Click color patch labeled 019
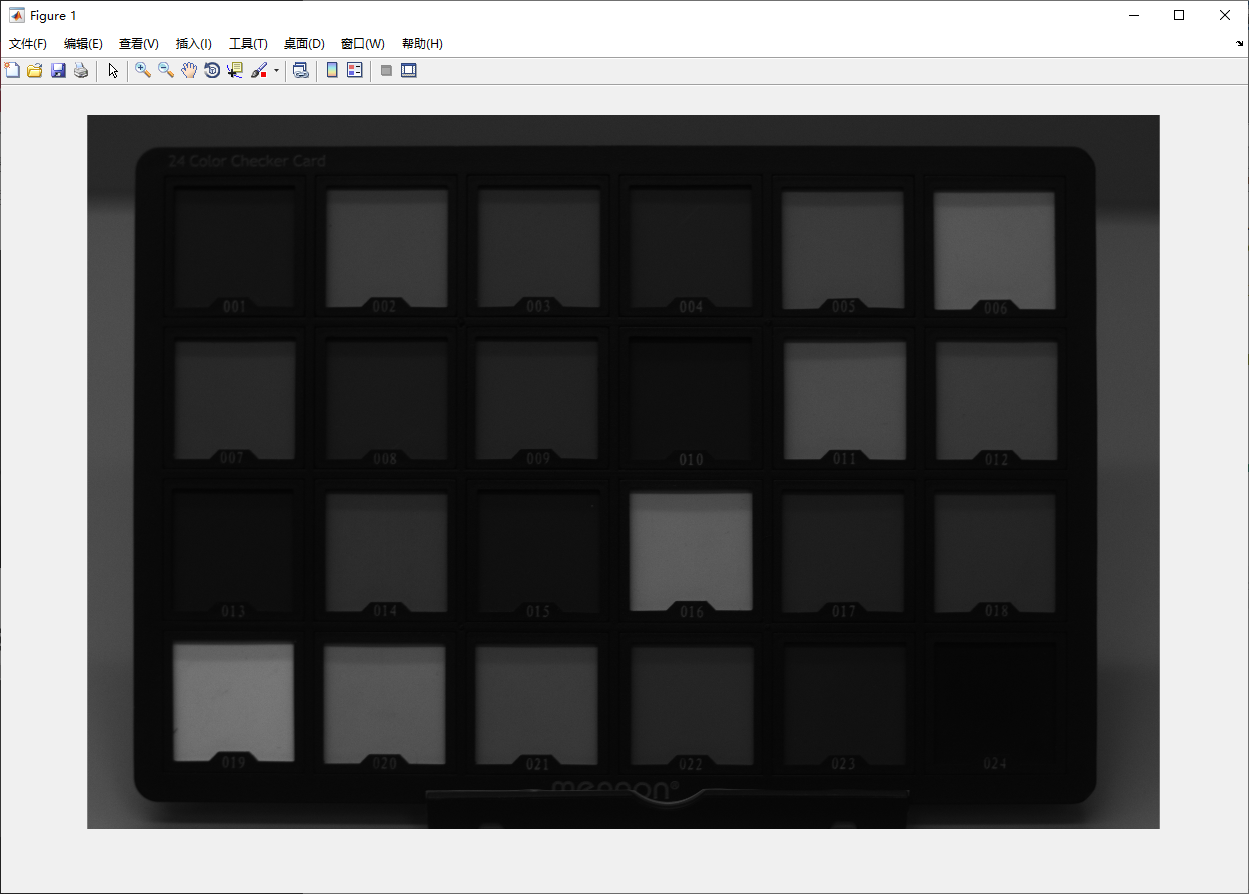 [x=233, y=702]
